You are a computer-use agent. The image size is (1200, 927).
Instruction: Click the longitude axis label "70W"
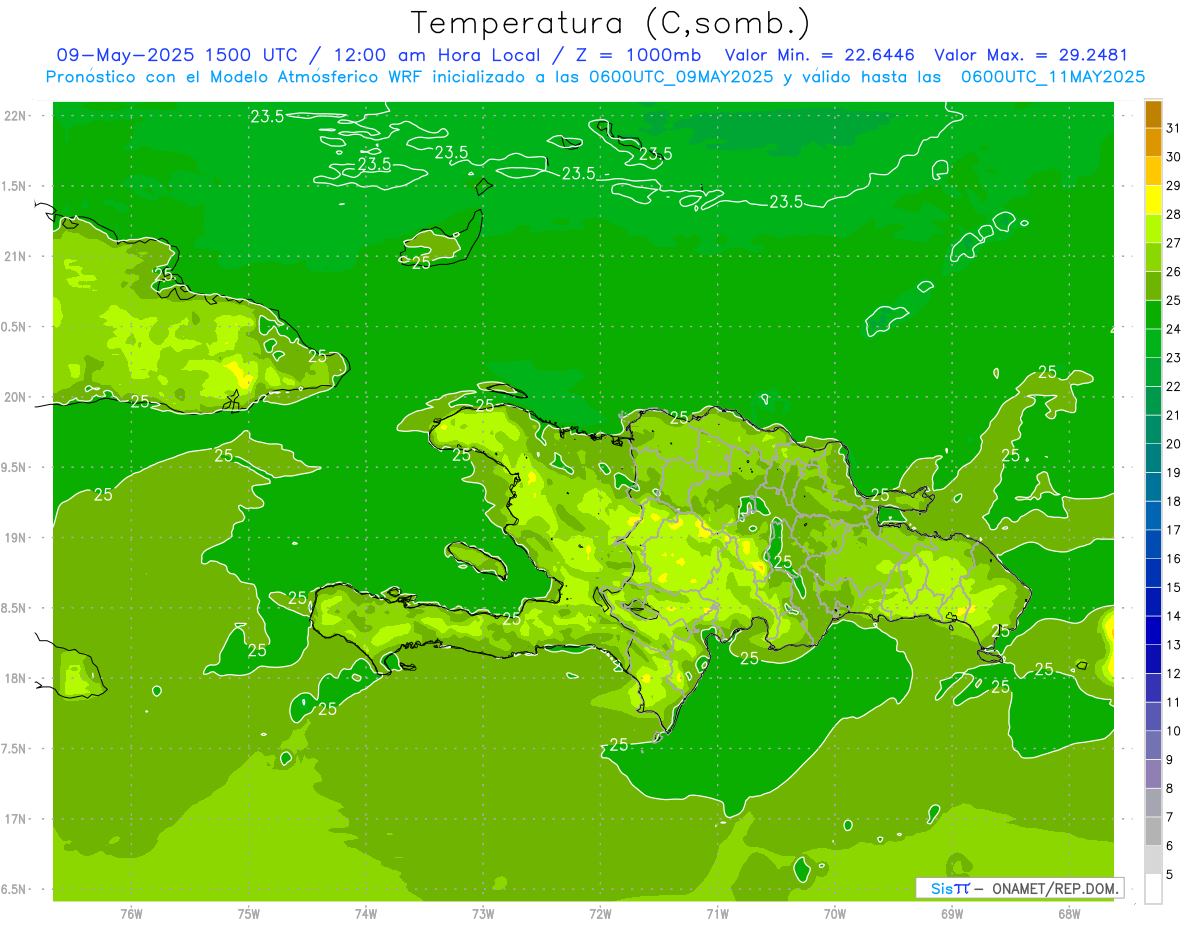coord(835,914)
